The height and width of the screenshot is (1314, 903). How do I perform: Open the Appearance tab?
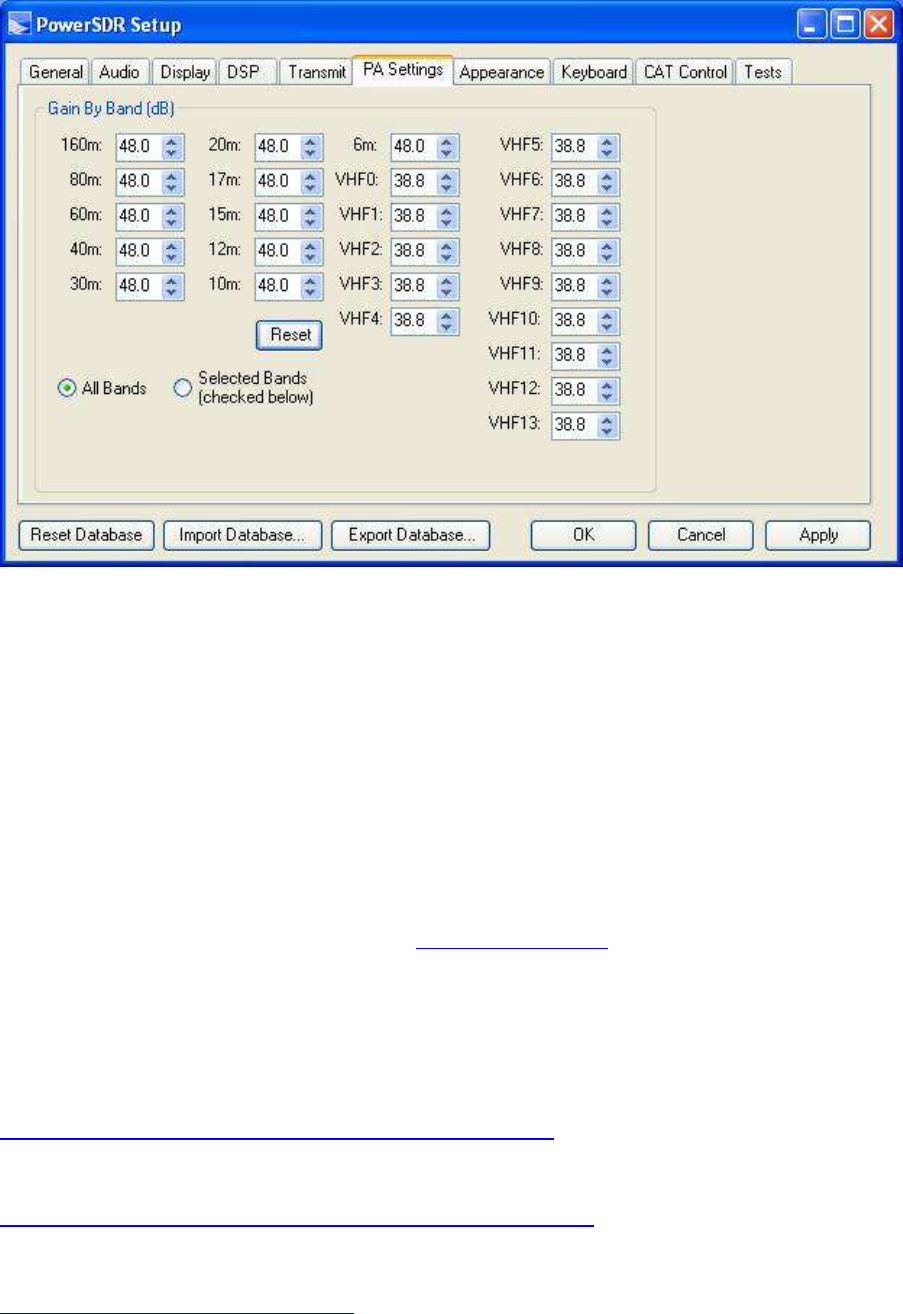coord(502,72)
